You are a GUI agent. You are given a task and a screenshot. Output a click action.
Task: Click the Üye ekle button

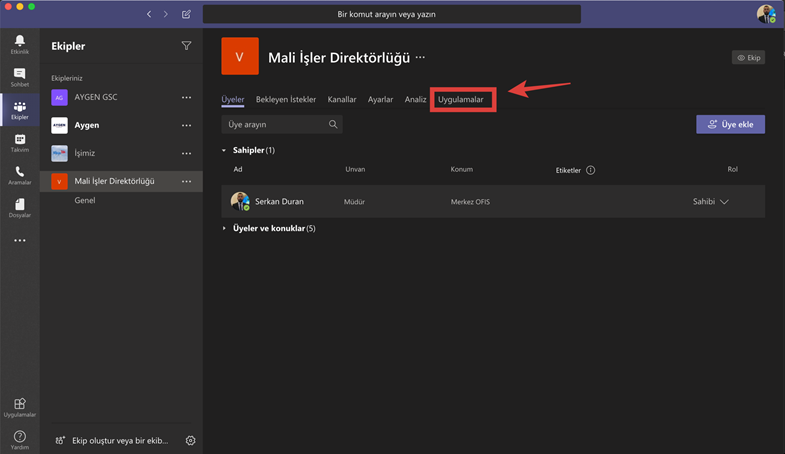[730, 124]
